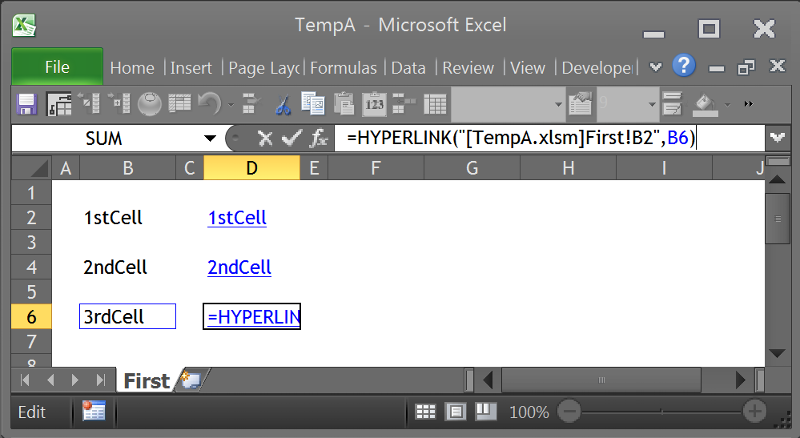Click the previous sheet navigation arrow
The width and height of the screenshot is (800, 438).
[50, 380]
